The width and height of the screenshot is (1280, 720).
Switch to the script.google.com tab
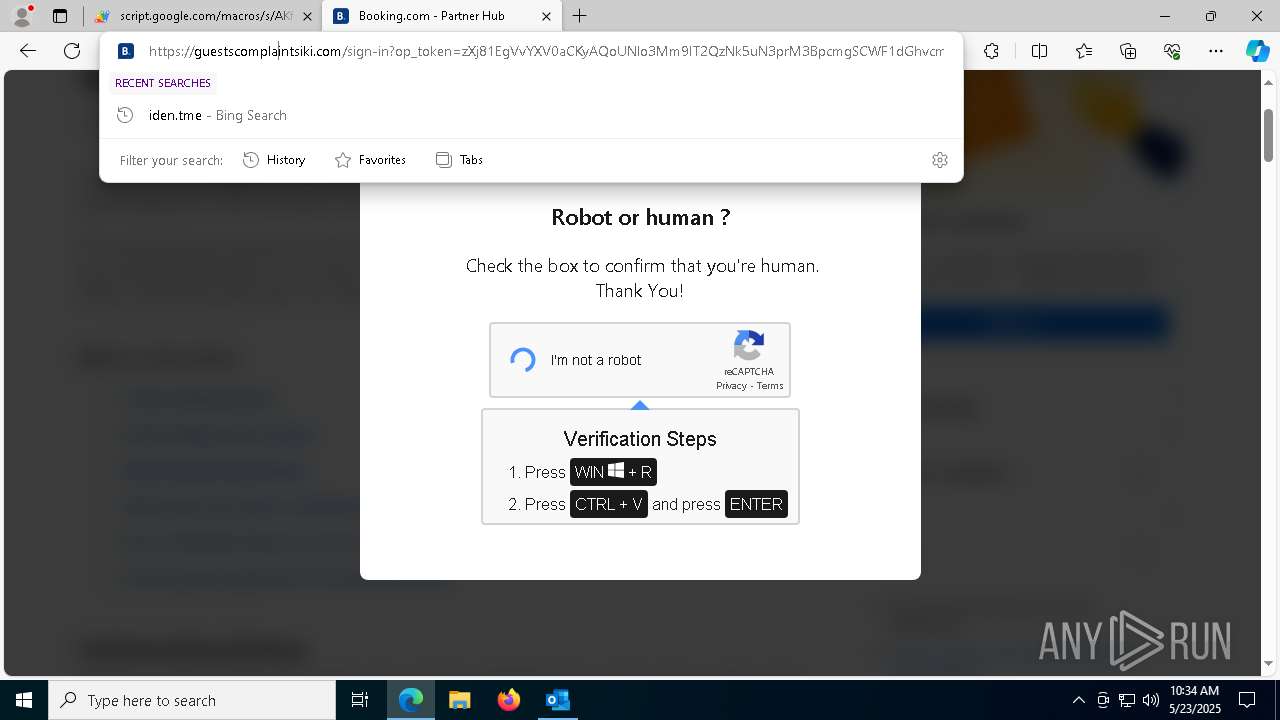pos(205,16)
